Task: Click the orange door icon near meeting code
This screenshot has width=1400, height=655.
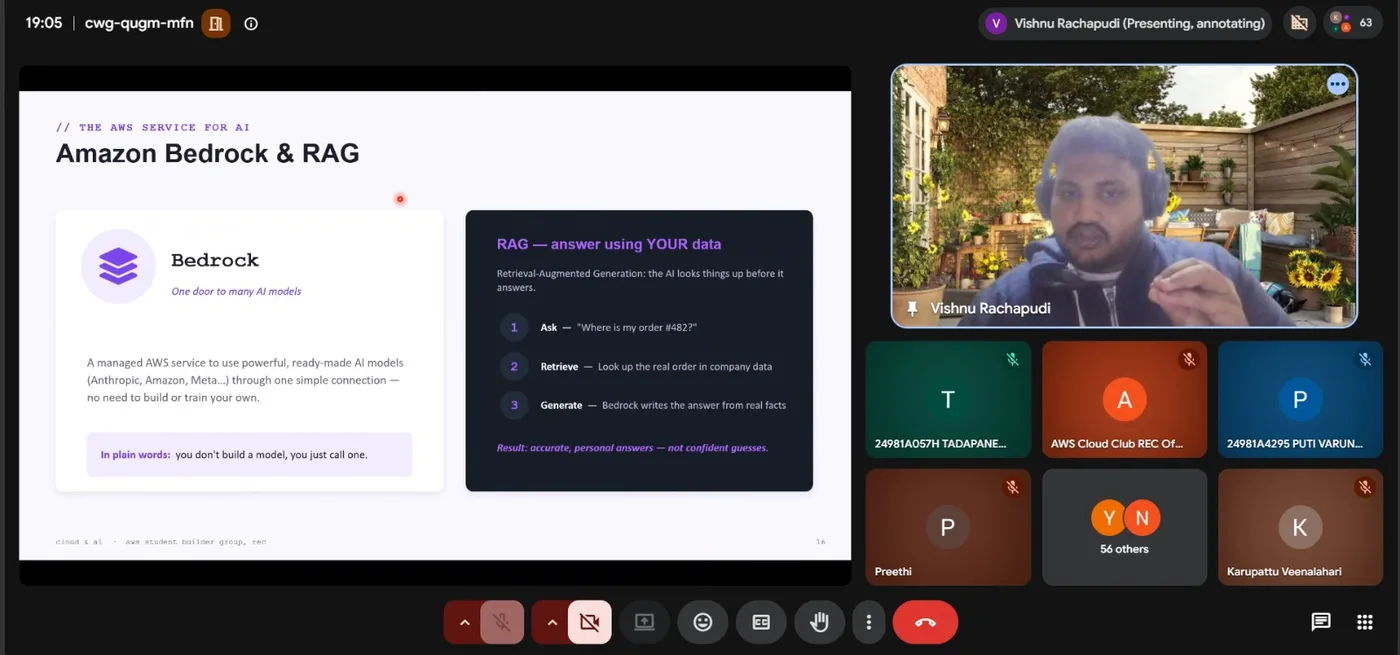Action: 216,23
